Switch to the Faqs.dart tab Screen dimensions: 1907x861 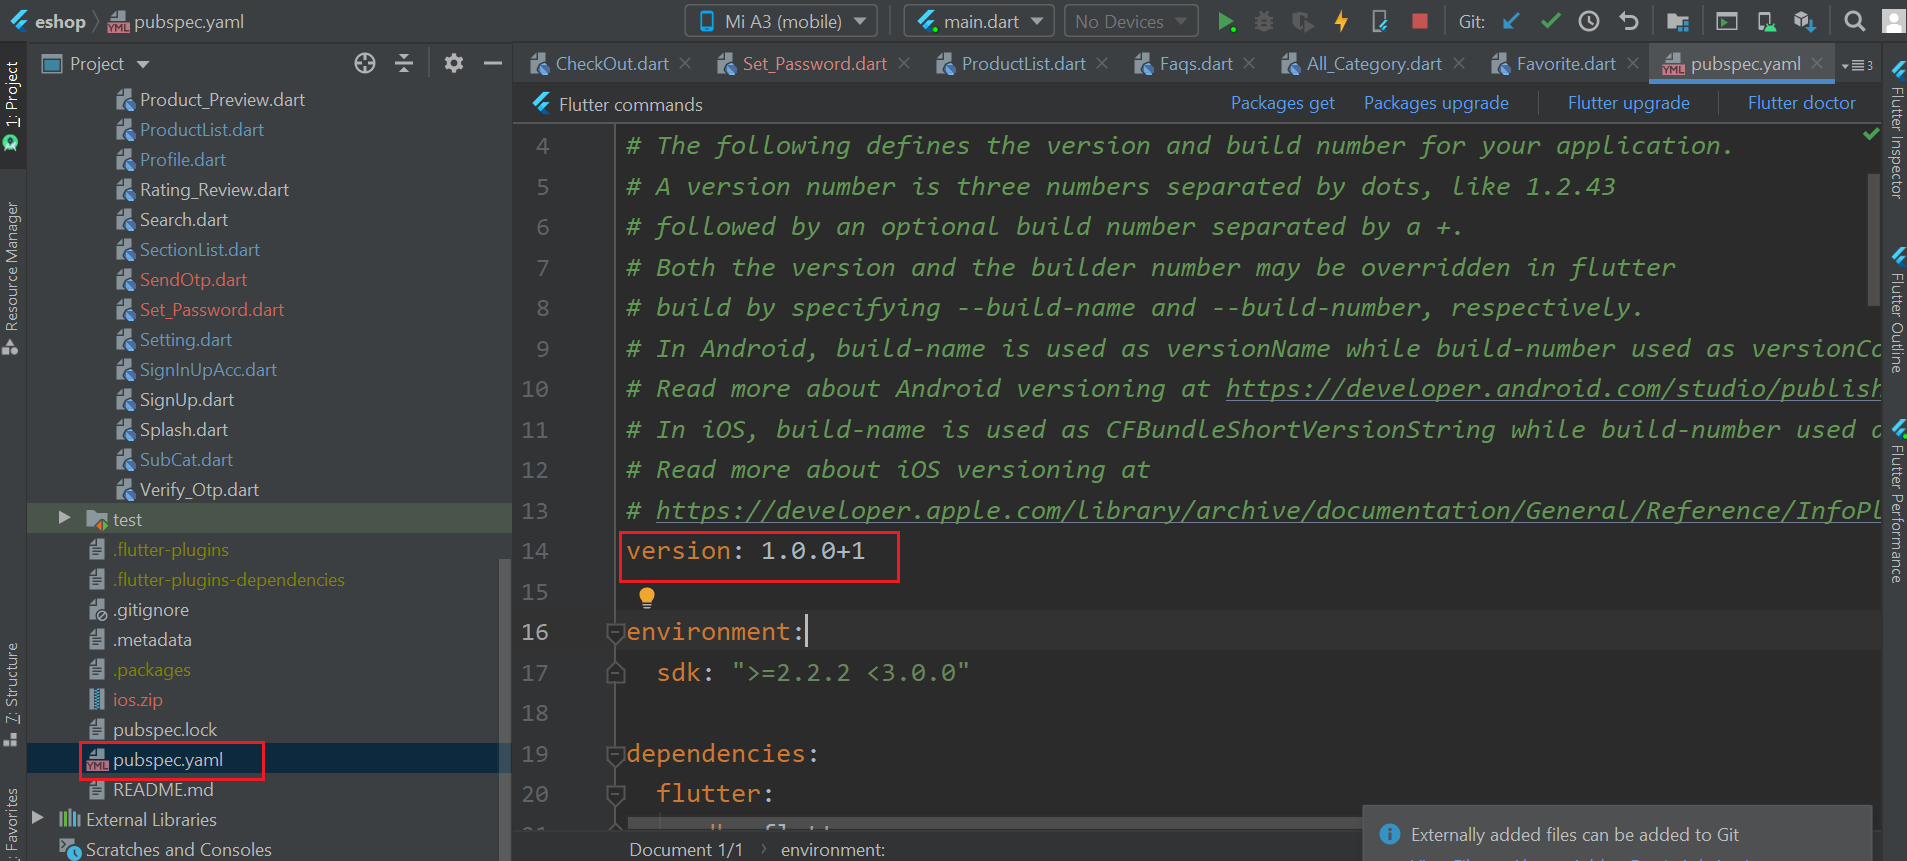(1195, 64)
